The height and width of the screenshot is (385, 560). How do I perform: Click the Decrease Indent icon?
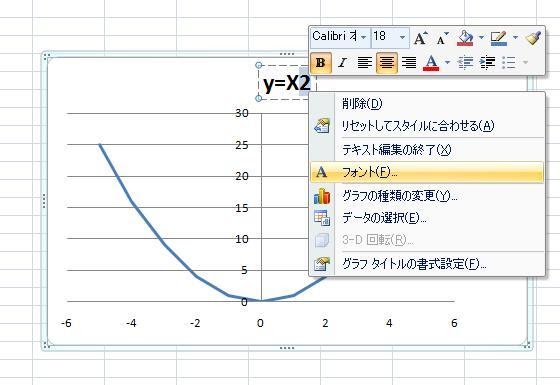[465, 63]
